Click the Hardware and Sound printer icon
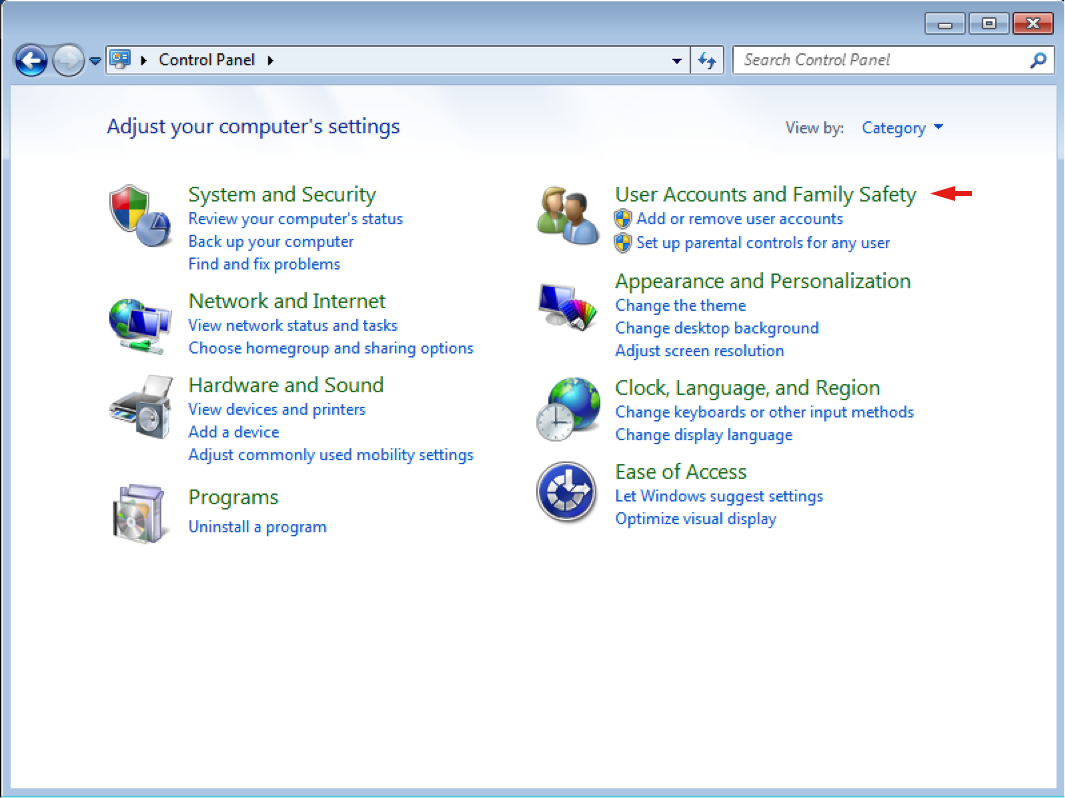The width and height of the screenshot is (1065, 798). coord(138,408)
